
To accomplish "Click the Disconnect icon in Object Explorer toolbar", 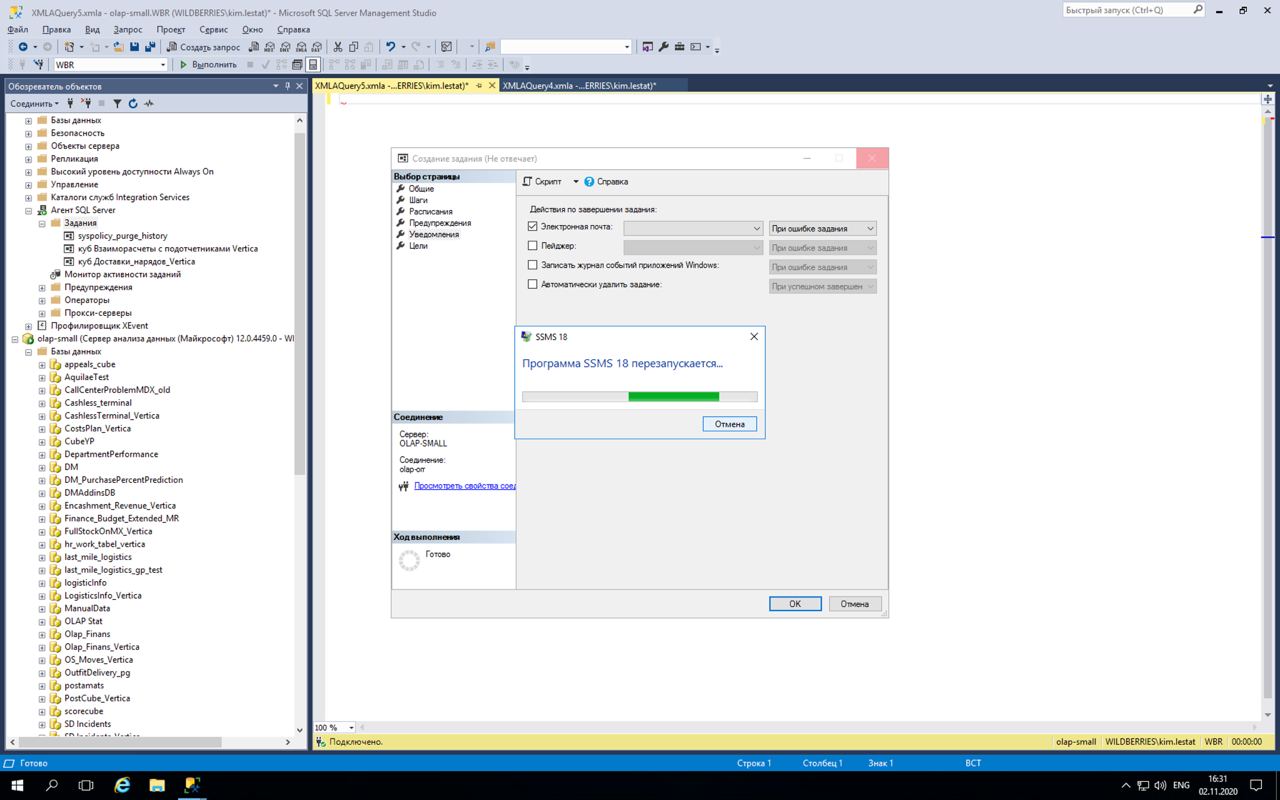I will tap(86, 103).
